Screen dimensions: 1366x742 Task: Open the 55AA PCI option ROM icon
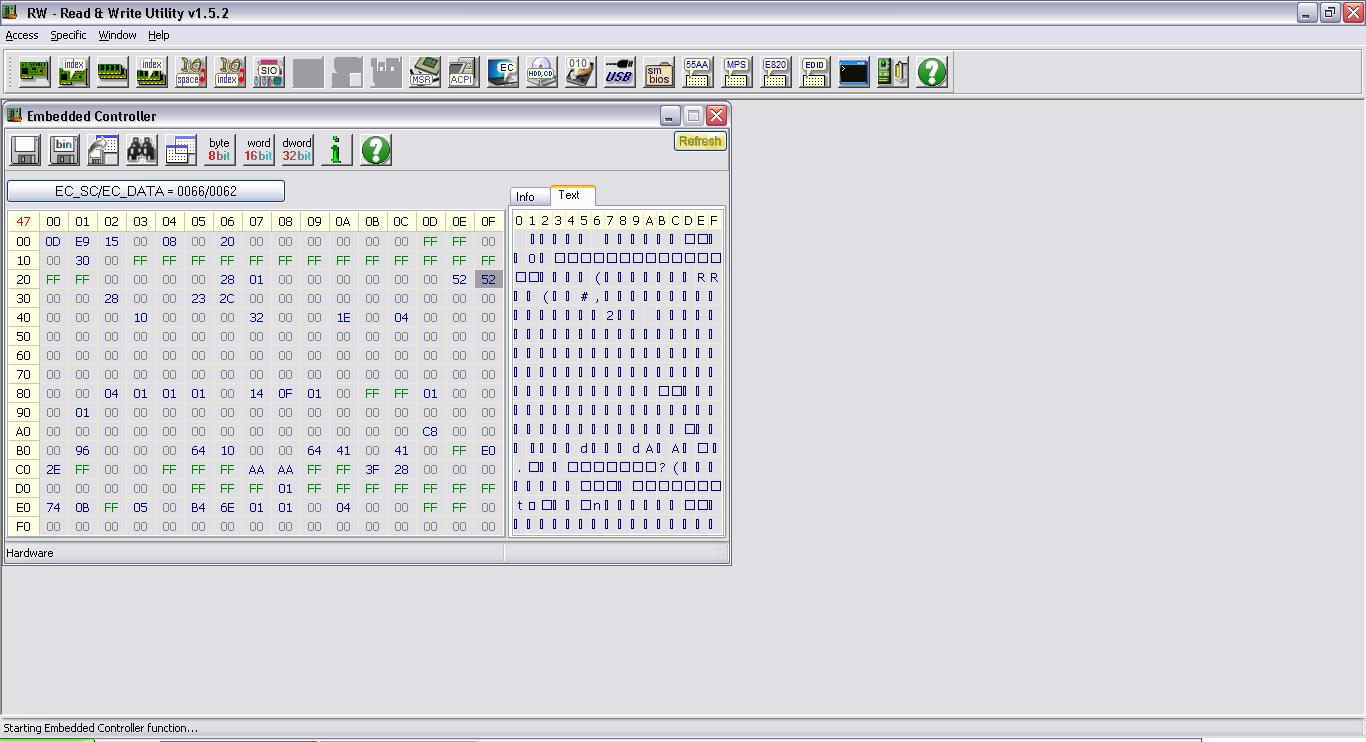click(697, 72)
